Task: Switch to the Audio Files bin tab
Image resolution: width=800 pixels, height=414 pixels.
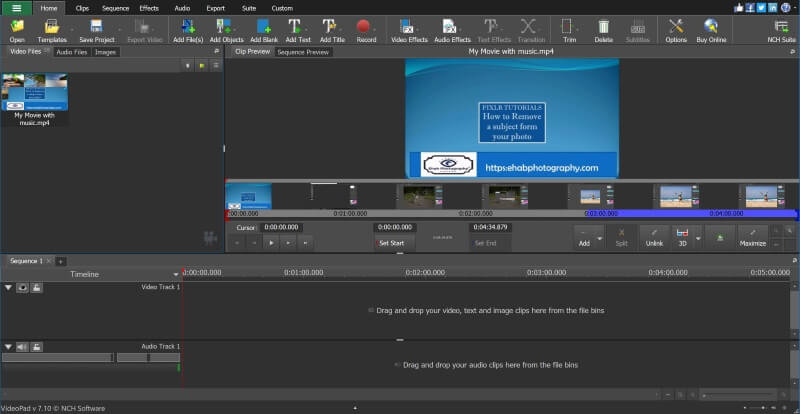Action: (71, 52)
